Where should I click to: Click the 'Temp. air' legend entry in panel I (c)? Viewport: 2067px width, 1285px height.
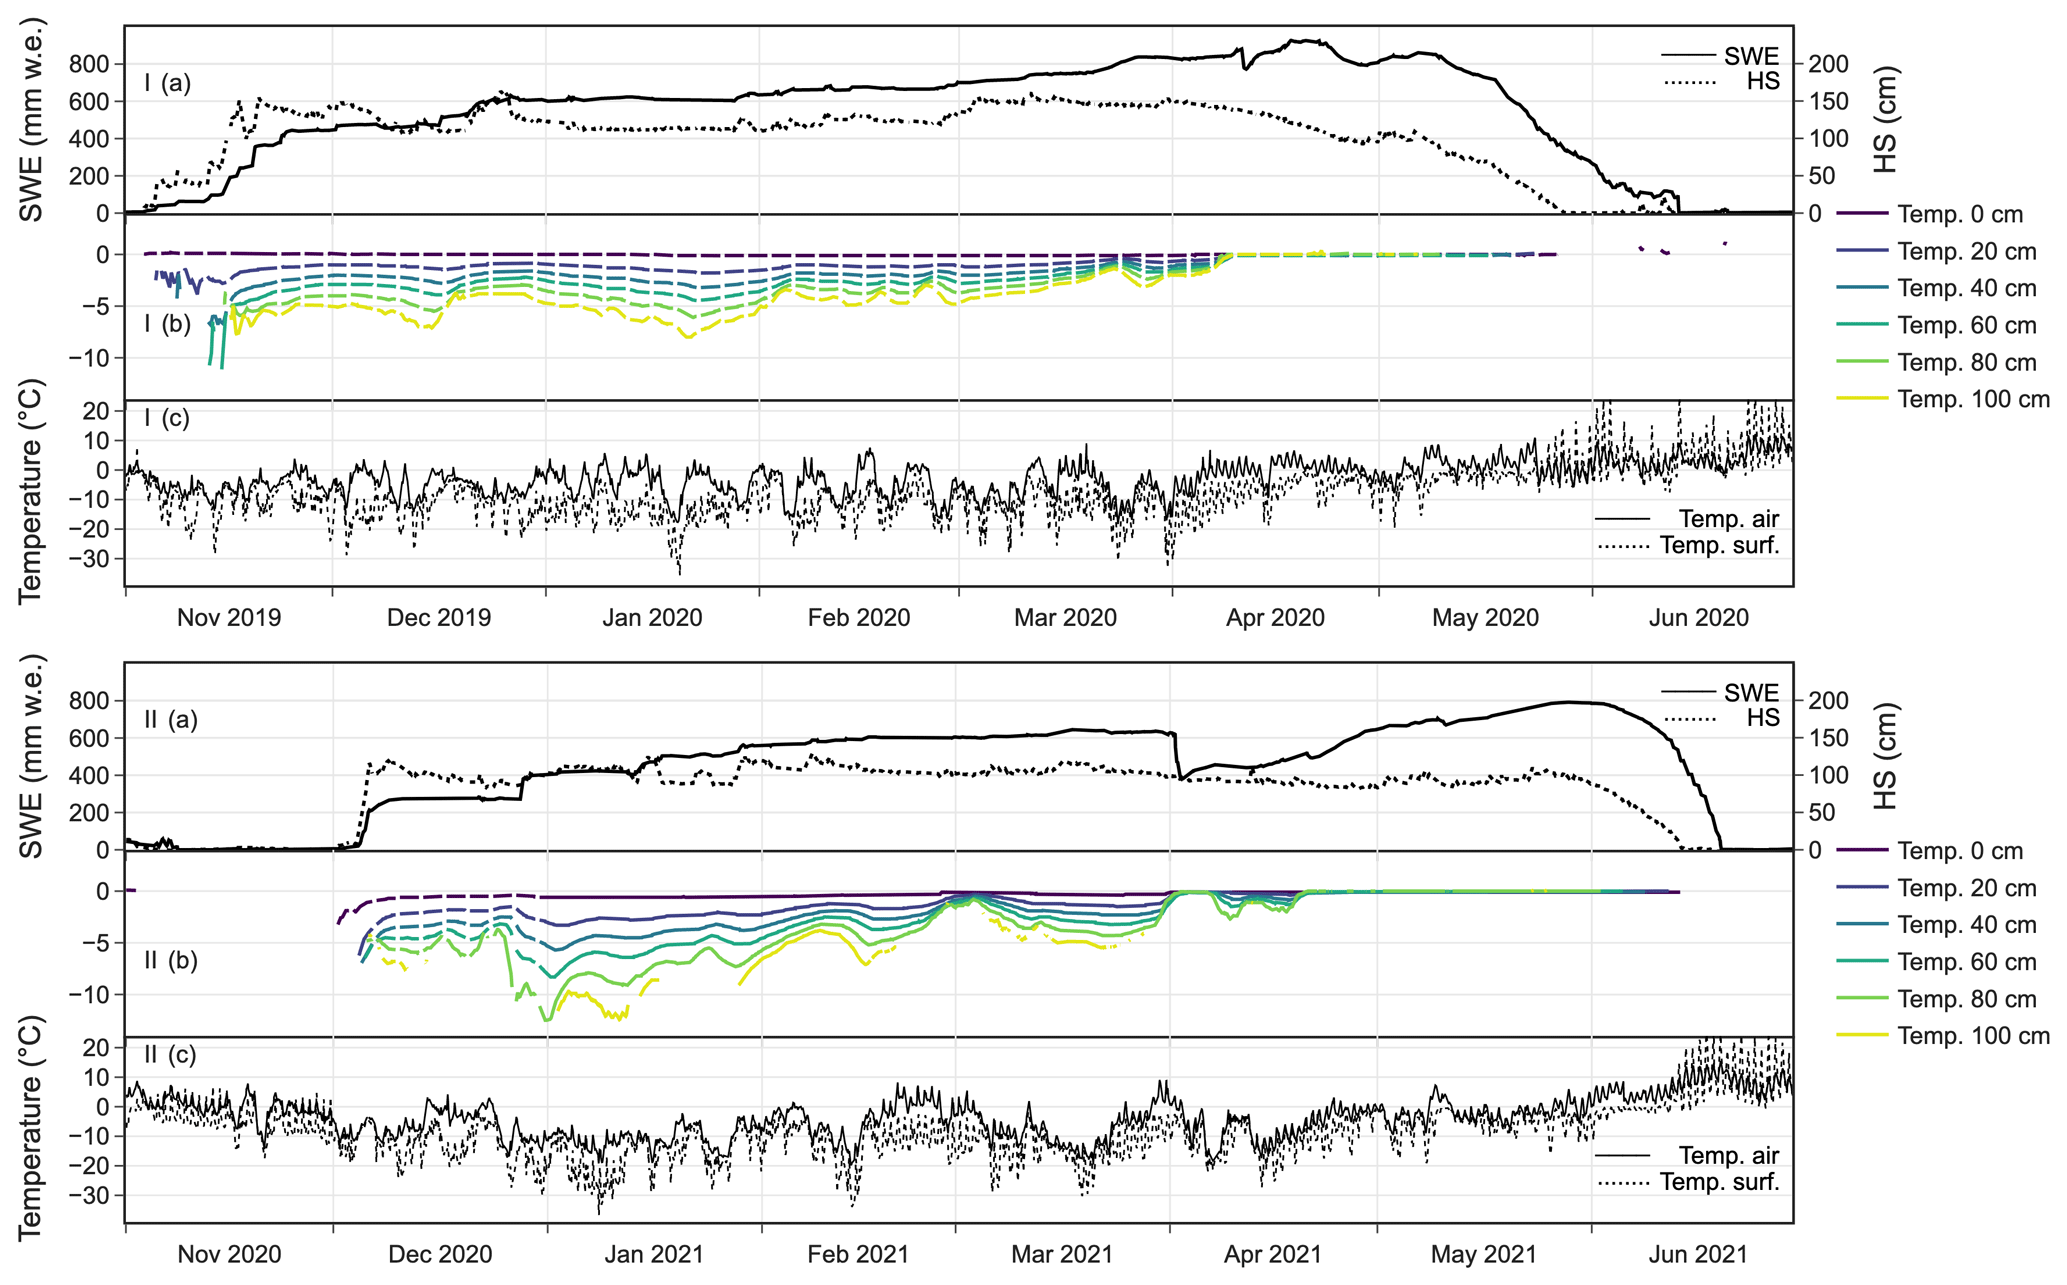[x=1727, y=519]
